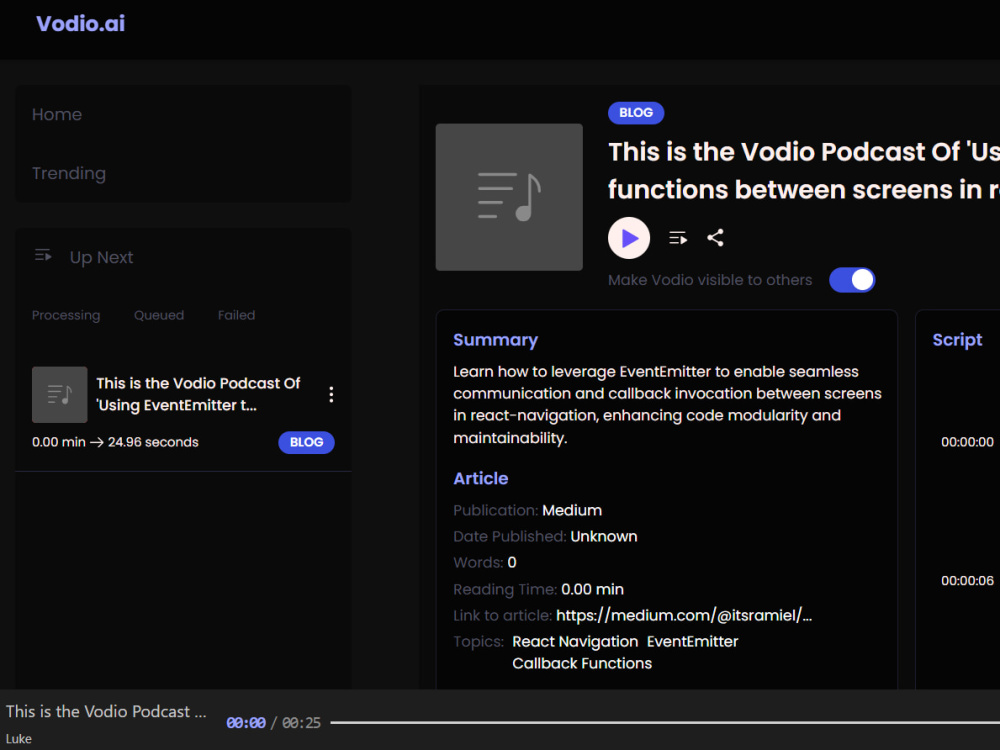Click the 00:25 total duration in the player
The image size is (1000, 750).
[301, 723]
